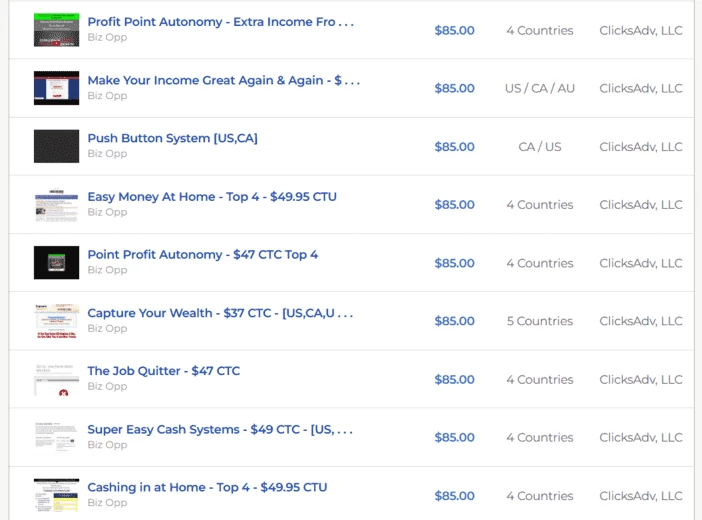Select the Push Button System dark thumbnail

[x=56, y=146]
